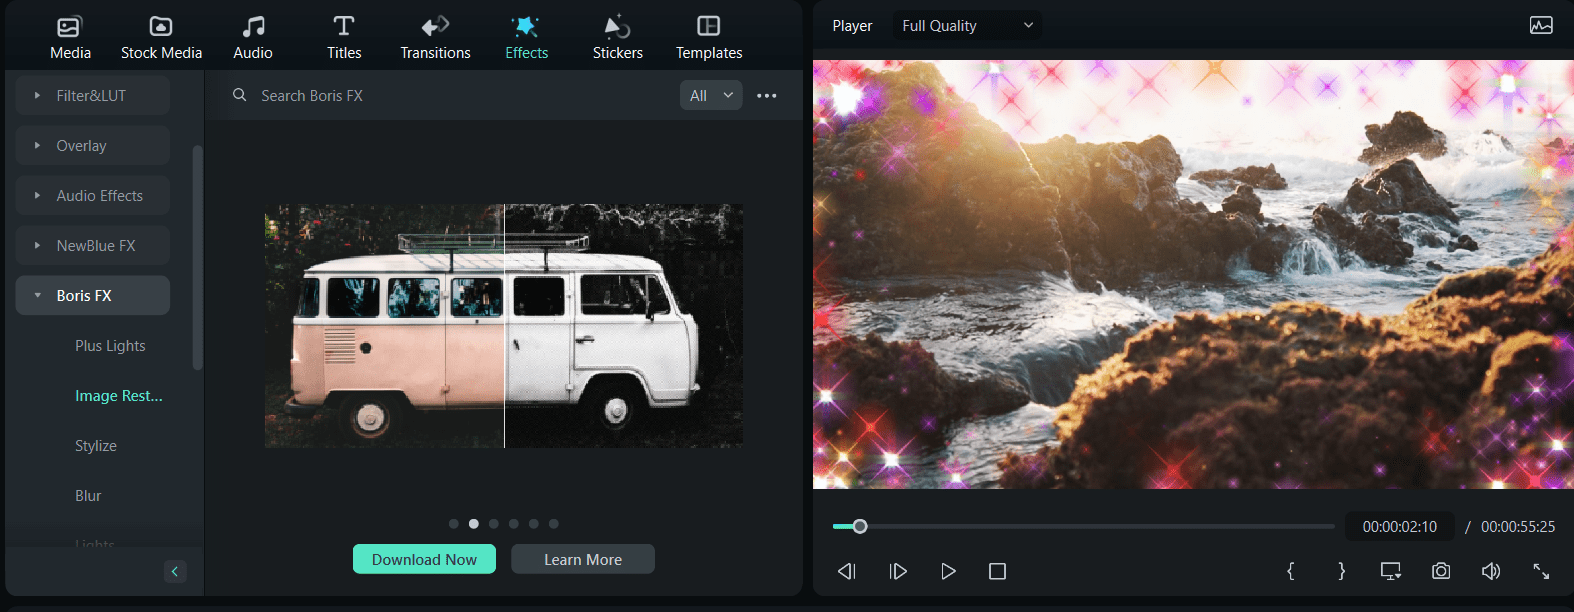The image size is (1574, 612).
Task: Click the Learn More button
Action: [582, 559]
